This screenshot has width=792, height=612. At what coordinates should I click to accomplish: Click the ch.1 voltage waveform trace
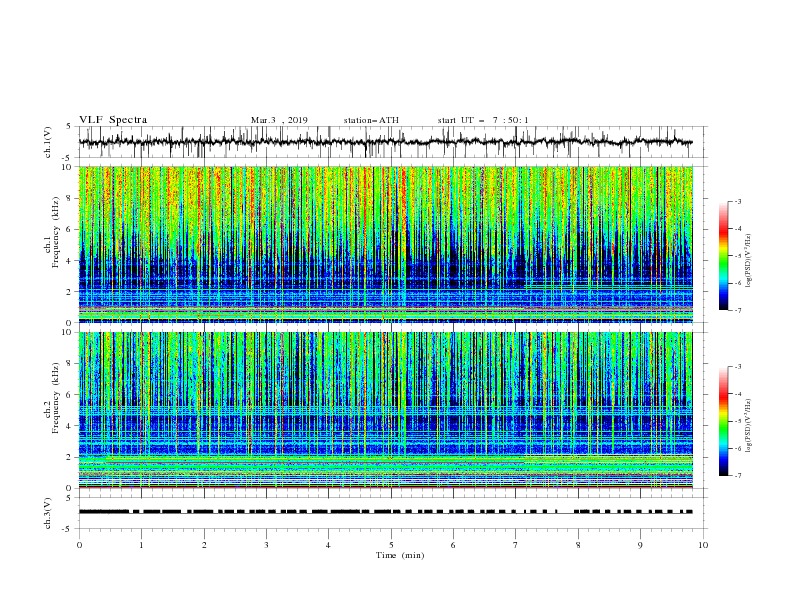[x=386, y=142]
